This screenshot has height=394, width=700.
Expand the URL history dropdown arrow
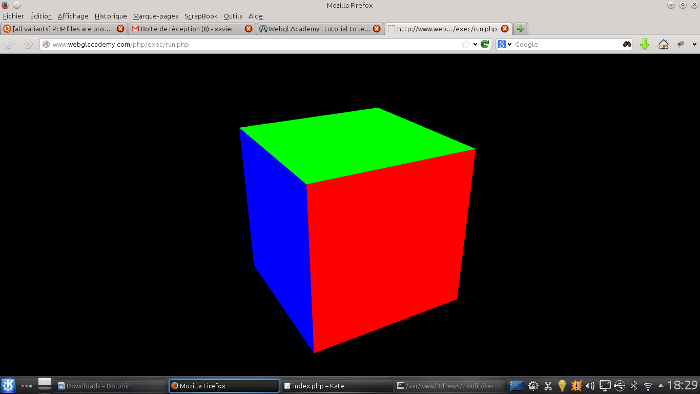click(x=475, y=44)
